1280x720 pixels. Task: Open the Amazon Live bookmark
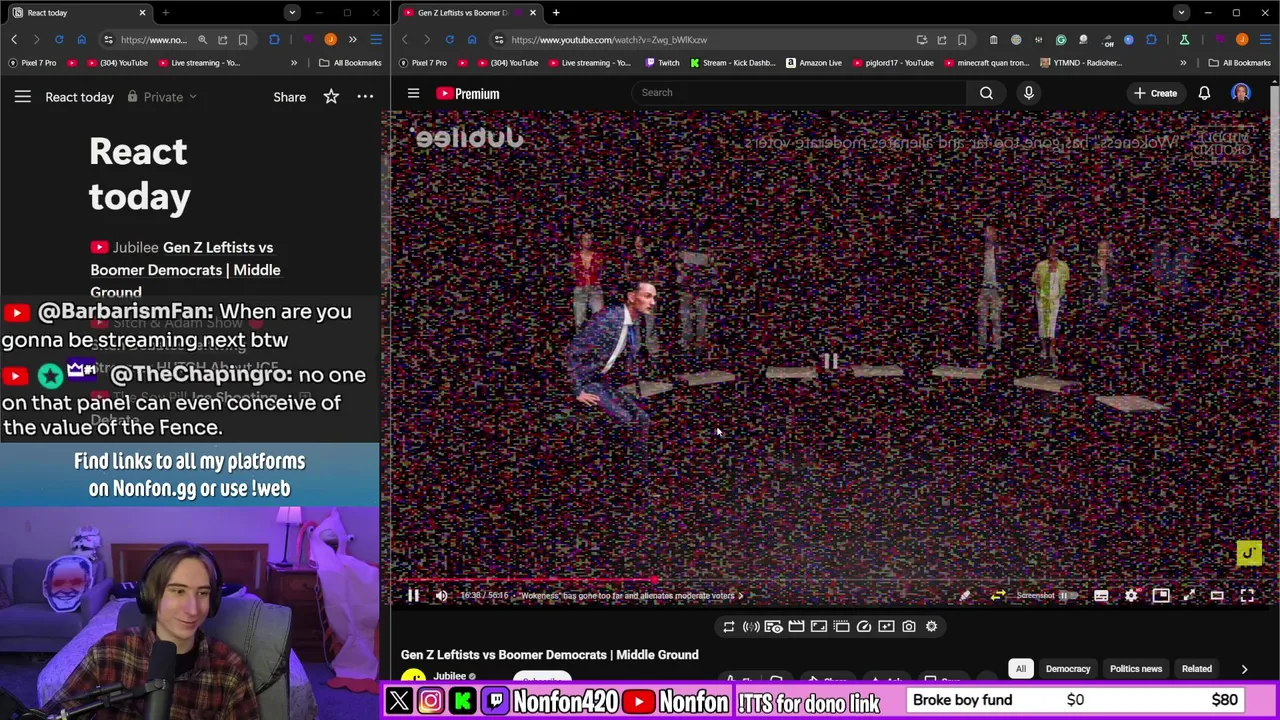[x=813, y=63]
